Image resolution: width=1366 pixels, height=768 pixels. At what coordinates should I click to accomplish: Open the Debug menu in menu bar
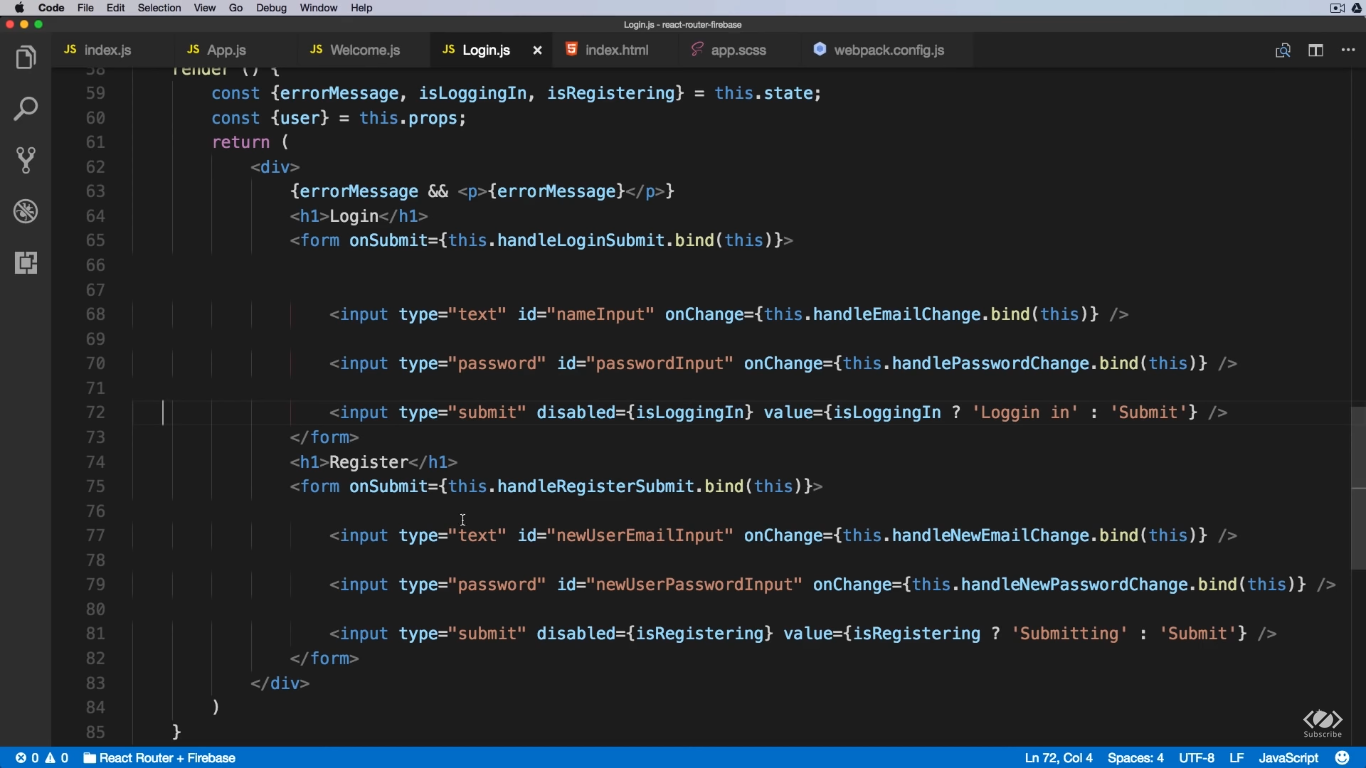pos(272,8)
